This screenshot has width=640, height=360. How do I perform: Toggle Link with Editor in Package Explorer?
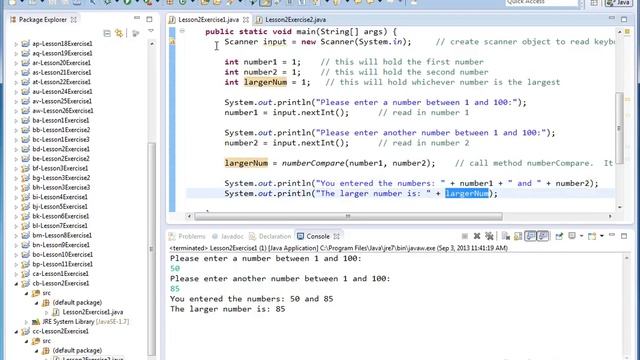pyautogui.click(x=119, y=33)
